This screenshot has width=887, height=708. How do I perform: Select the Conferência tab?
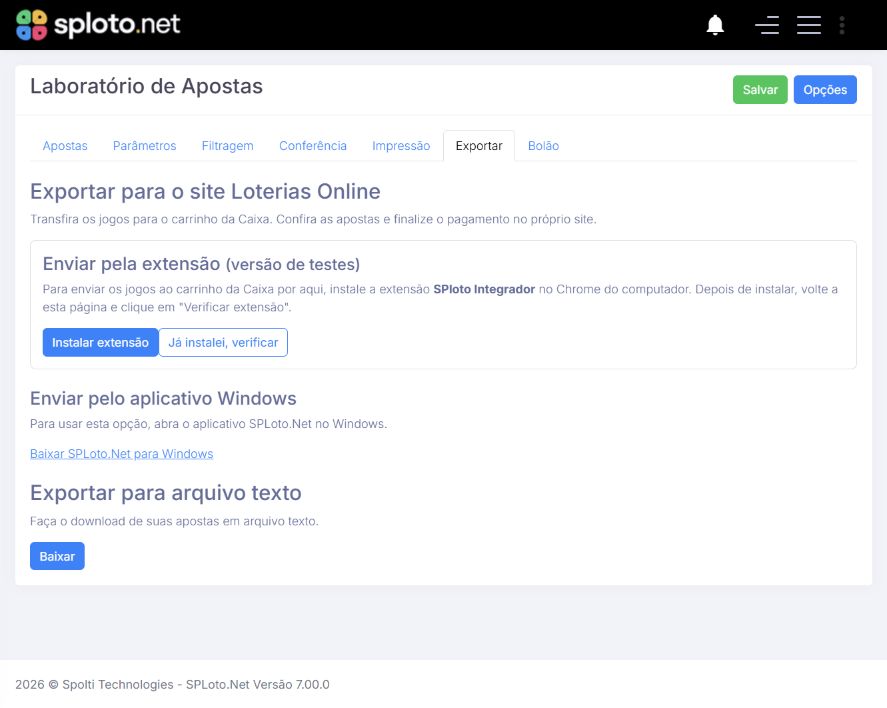[313, 146]
